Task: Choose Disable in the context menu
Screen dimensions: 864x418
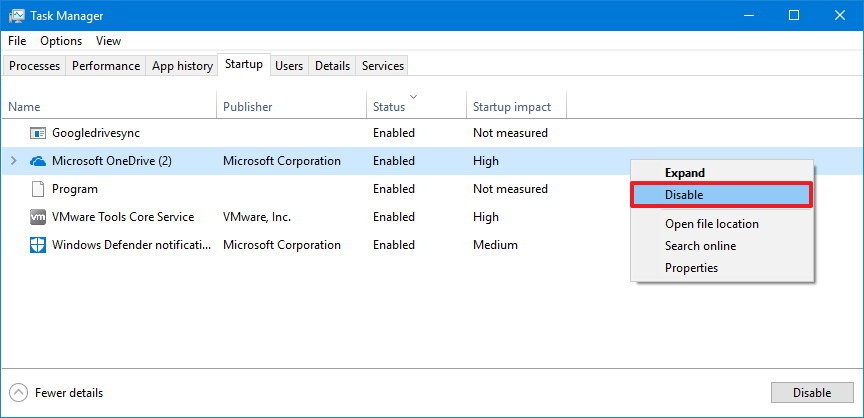Action: click(722, 195)
